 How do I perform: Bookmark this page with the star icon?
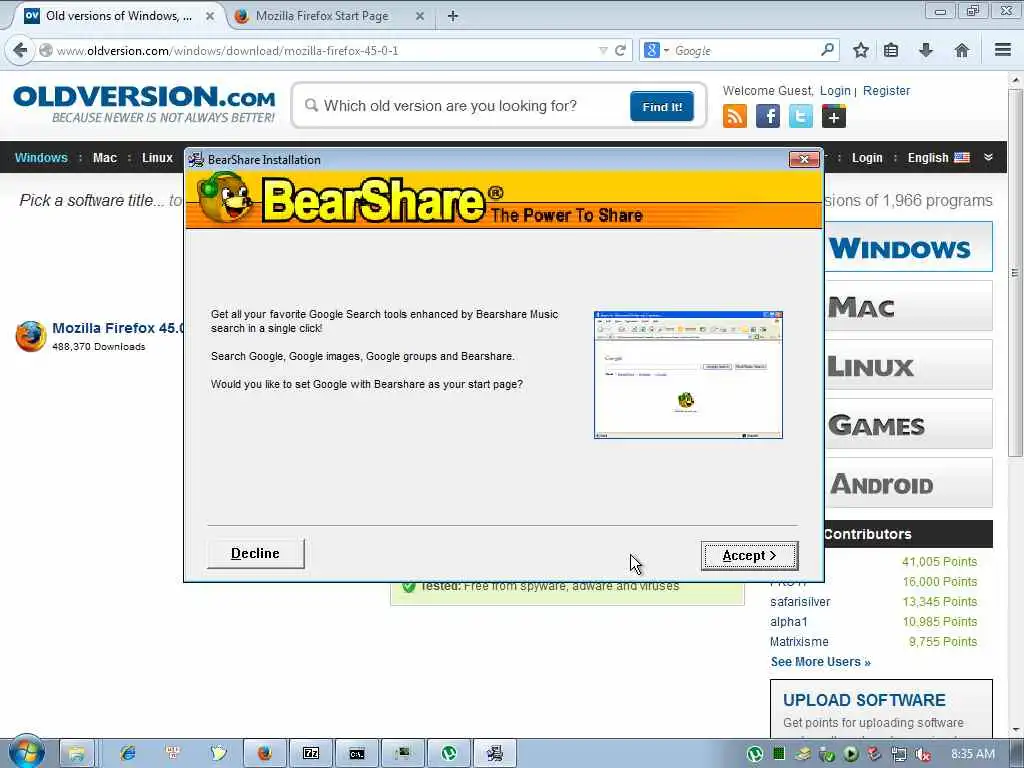[861, 50]
